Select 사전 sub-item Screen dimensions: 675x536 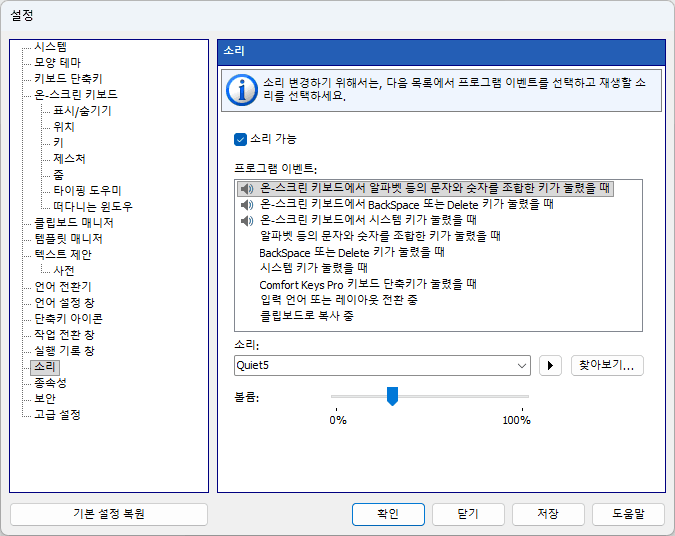64,270
